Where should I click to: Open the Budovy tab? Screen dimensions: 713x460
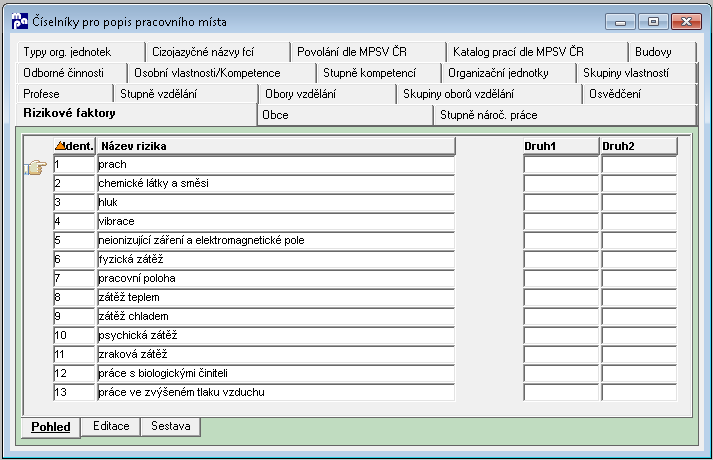[x=662, y=52]
